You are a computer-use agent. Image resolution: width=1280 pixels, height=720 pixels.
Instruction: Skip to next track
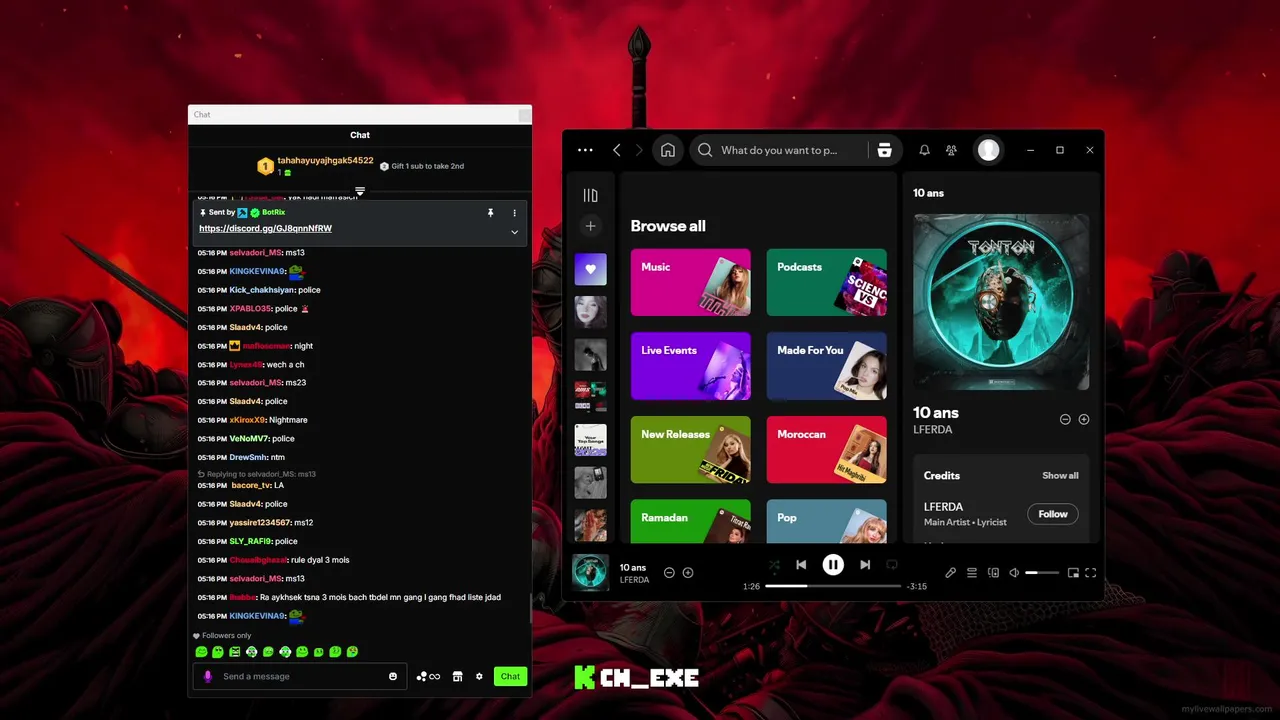[x=865, y=565]
